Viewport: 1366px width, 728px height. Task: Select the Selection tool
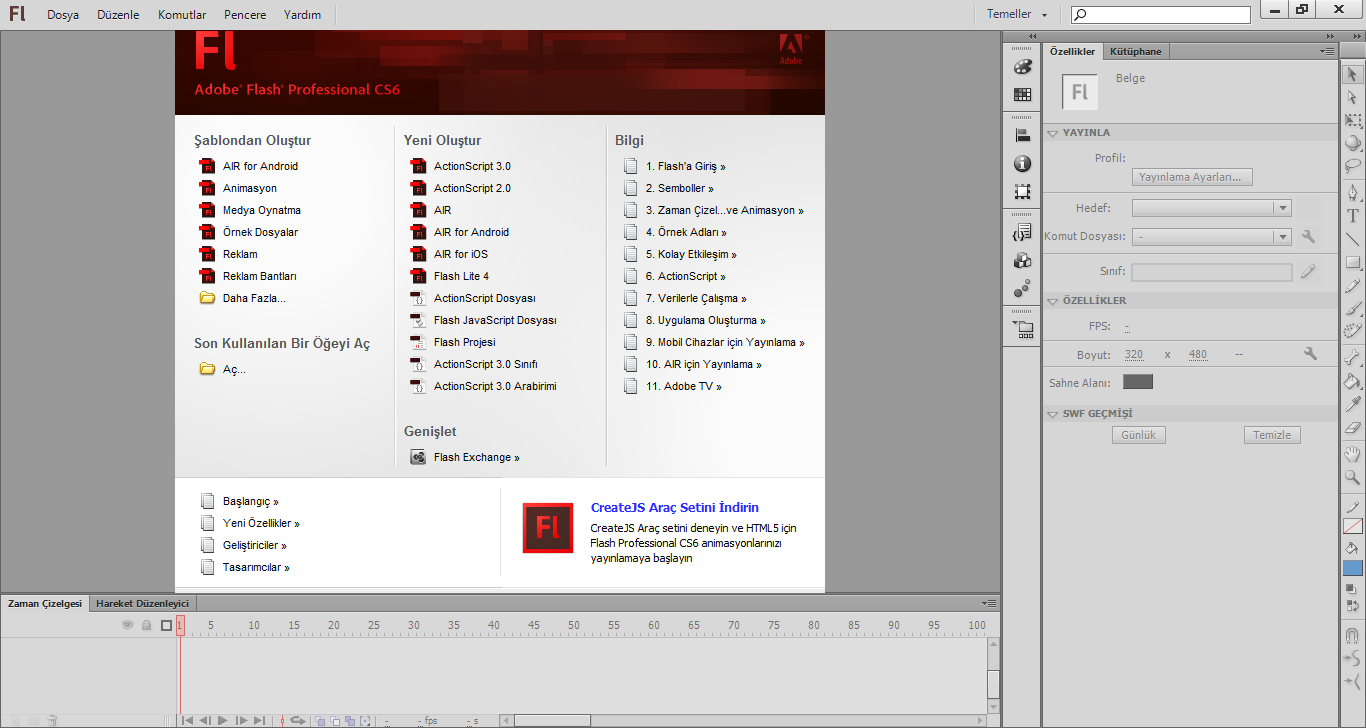pos(1353,74)
